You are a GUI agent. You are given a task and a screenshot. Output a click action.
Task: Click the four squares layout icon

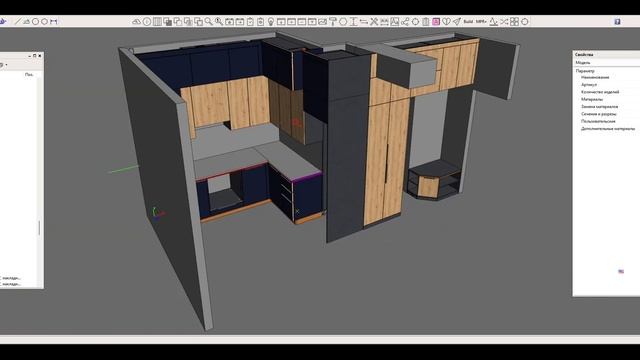pos(514,22)
